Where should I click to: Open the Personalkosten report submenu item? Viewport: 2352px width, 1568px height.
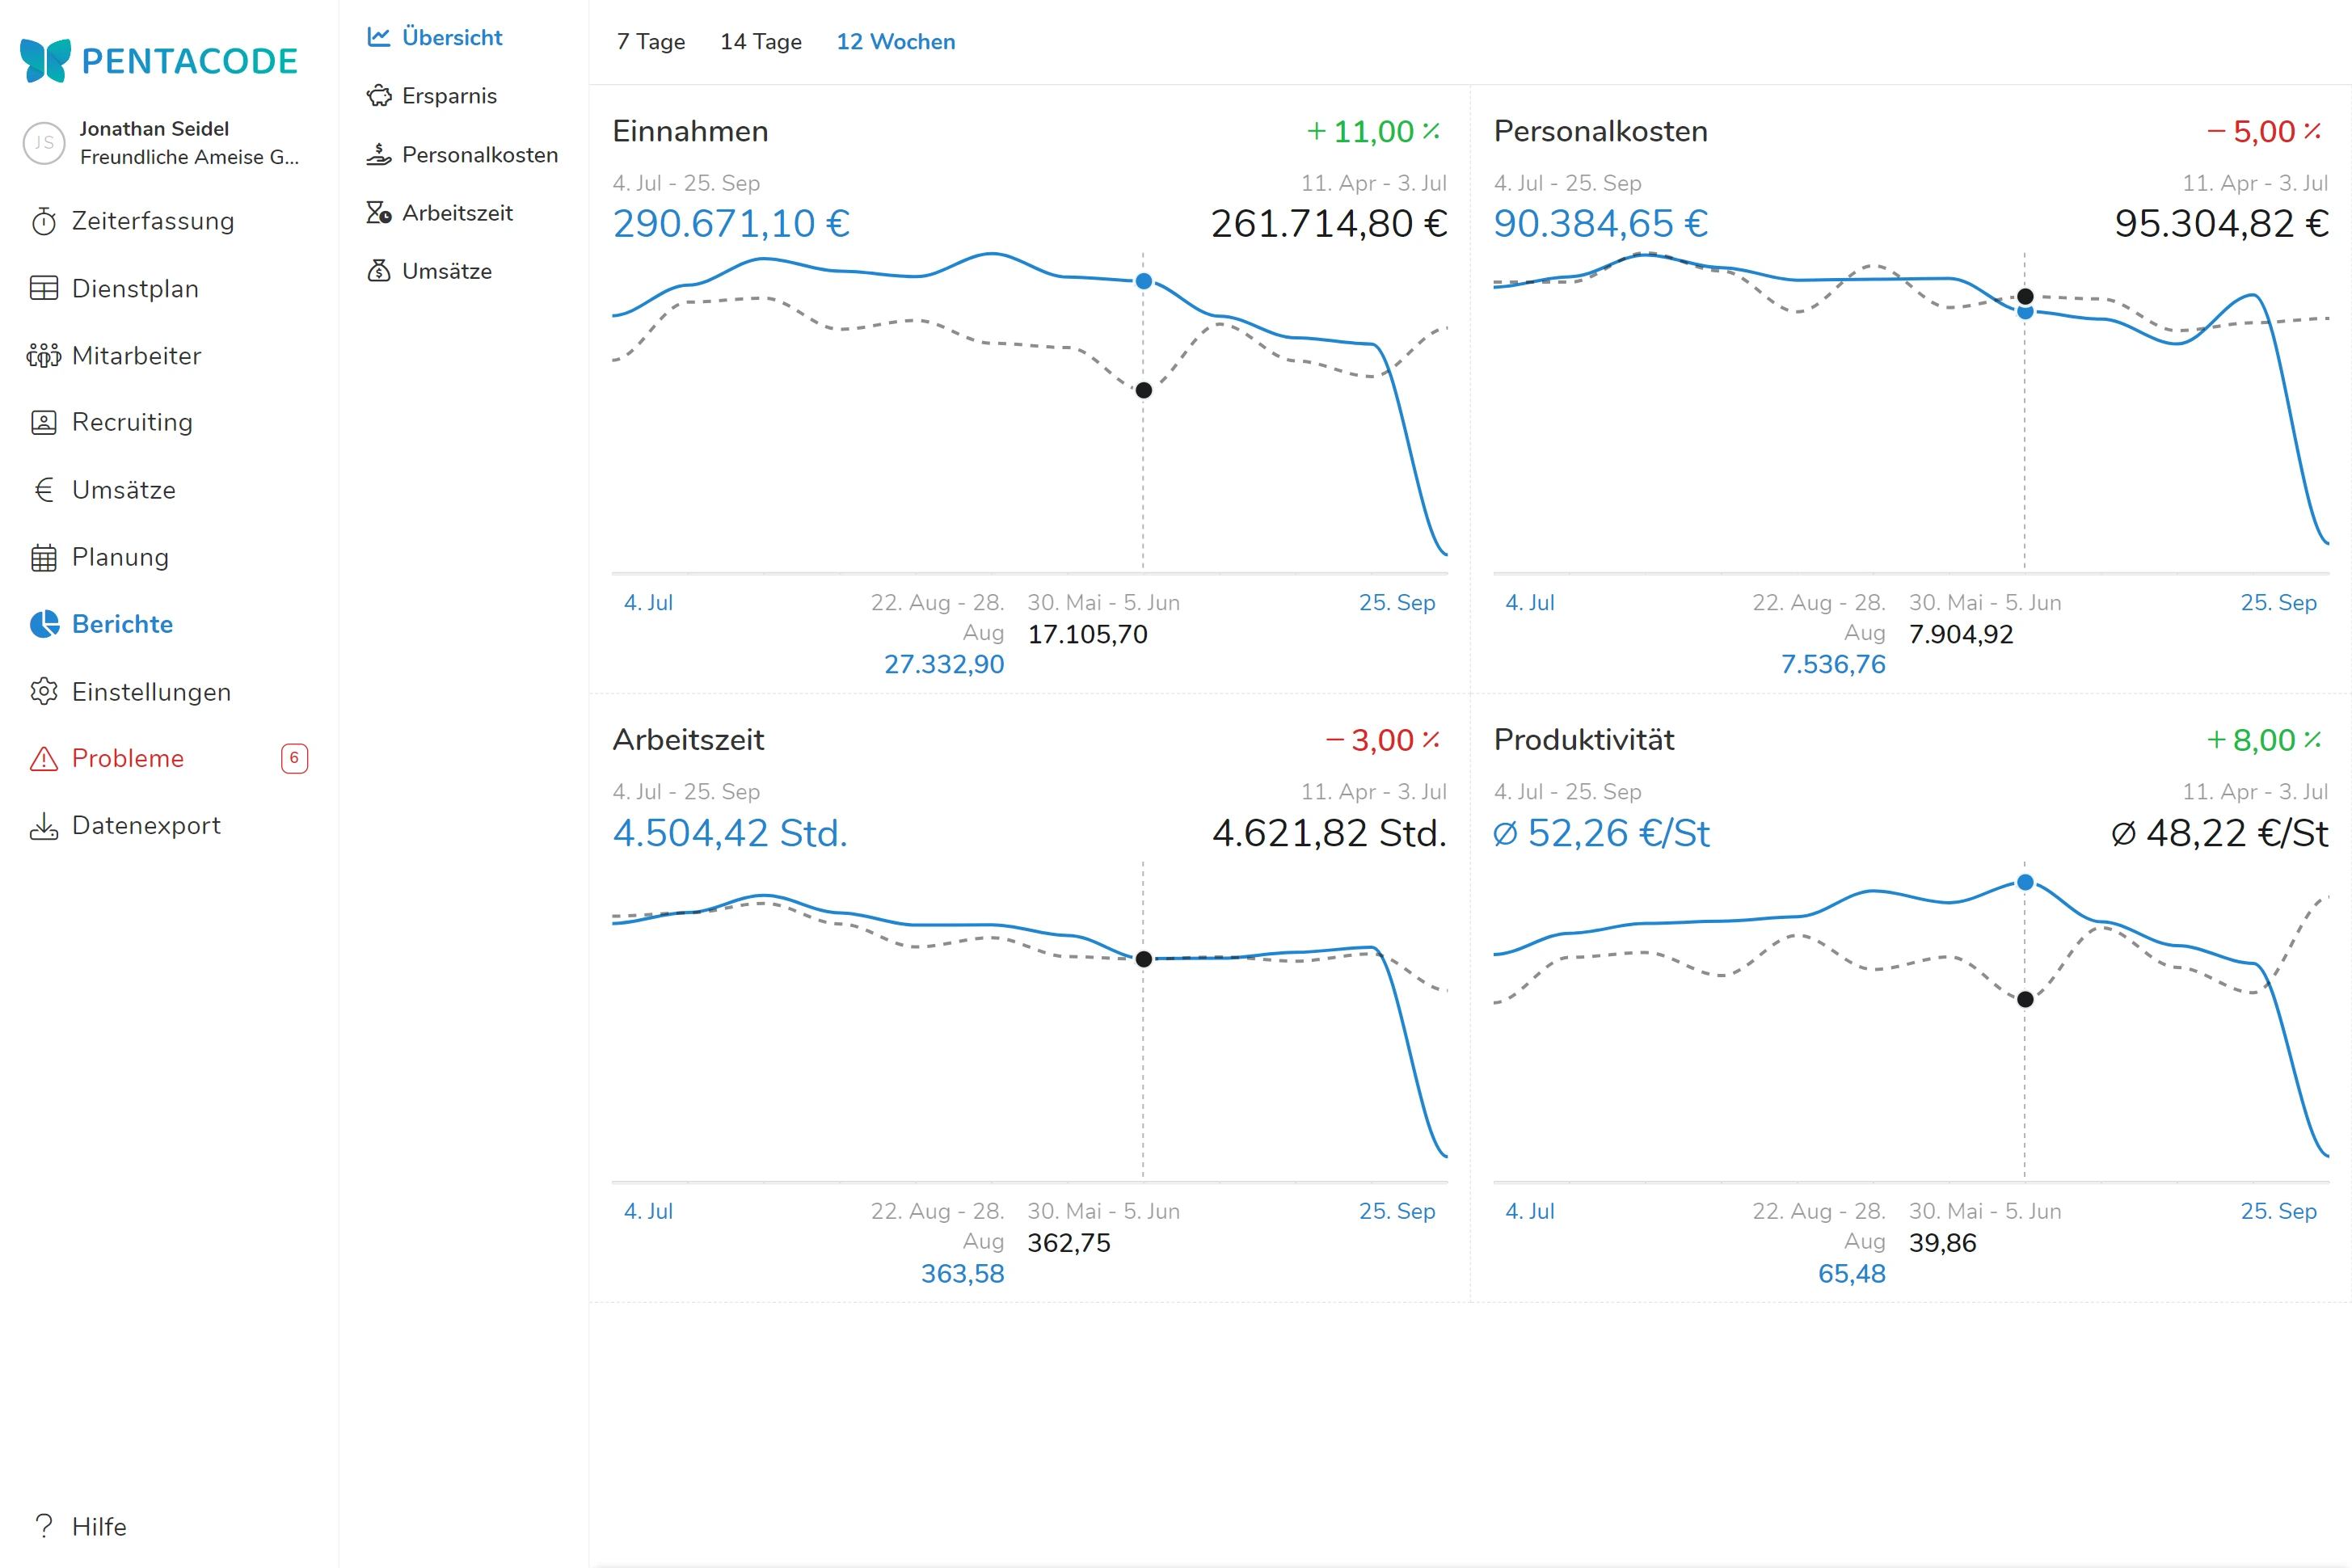pyautogui.click(x=479, y=154)
